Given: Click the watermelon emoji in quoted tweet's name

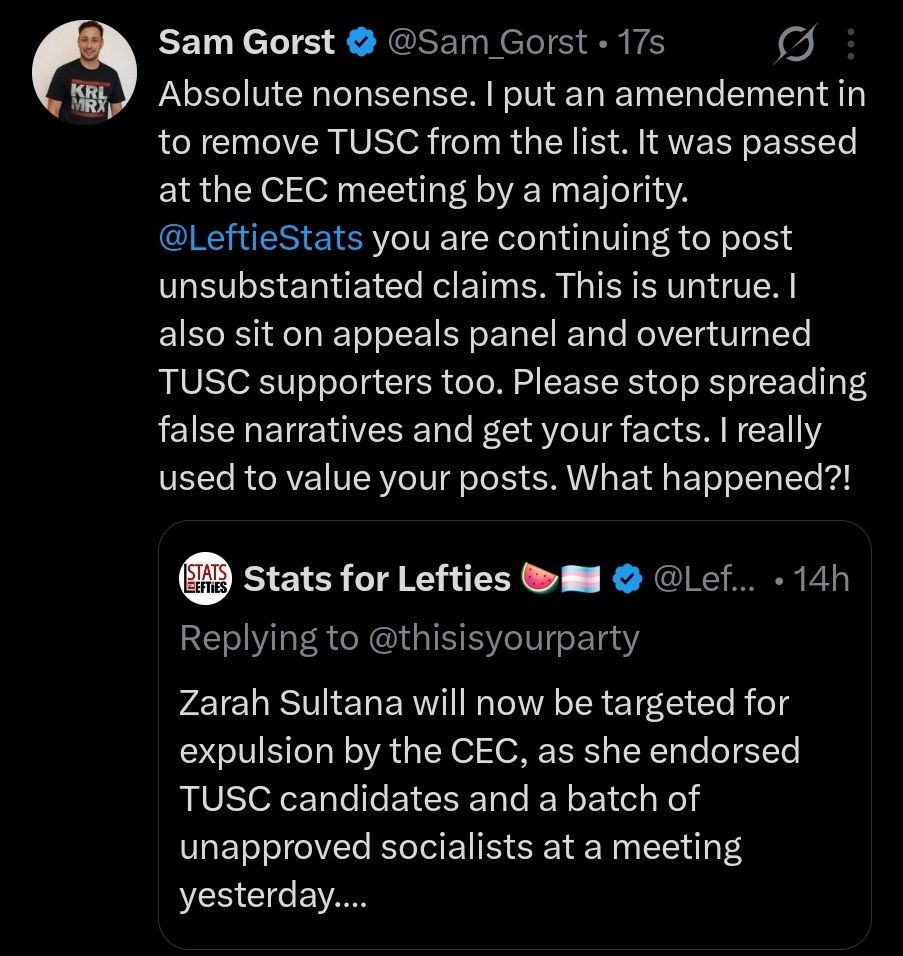Looking at the screenshot, I should pos(539,578).
